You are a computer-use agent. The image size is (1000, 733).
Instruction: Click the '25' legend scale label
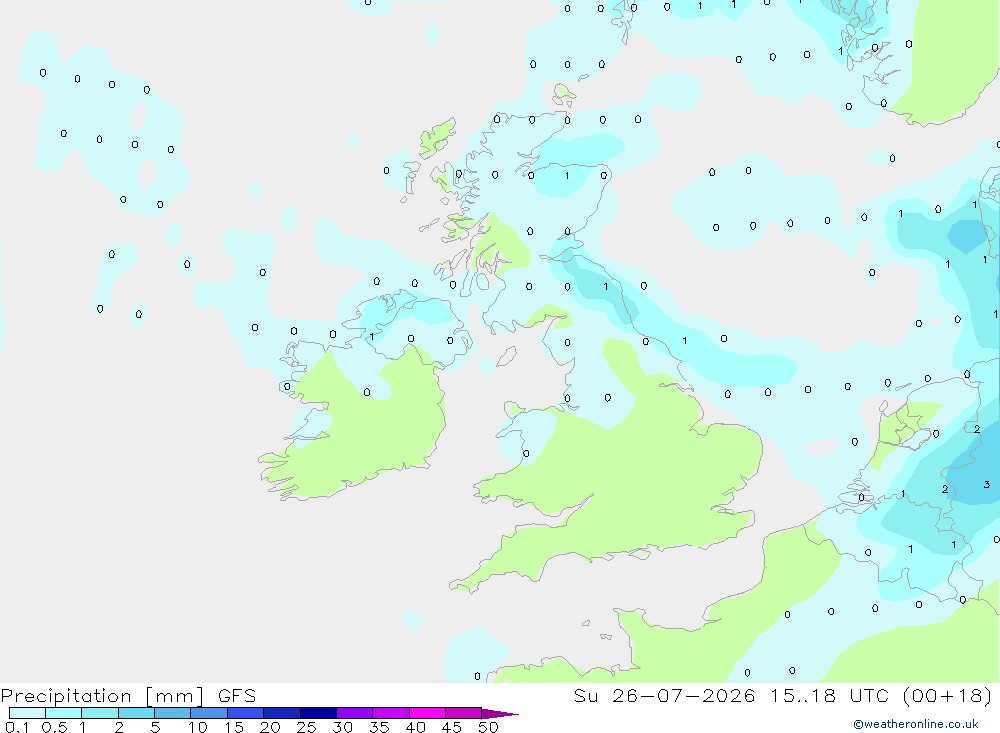click(307, 727)
